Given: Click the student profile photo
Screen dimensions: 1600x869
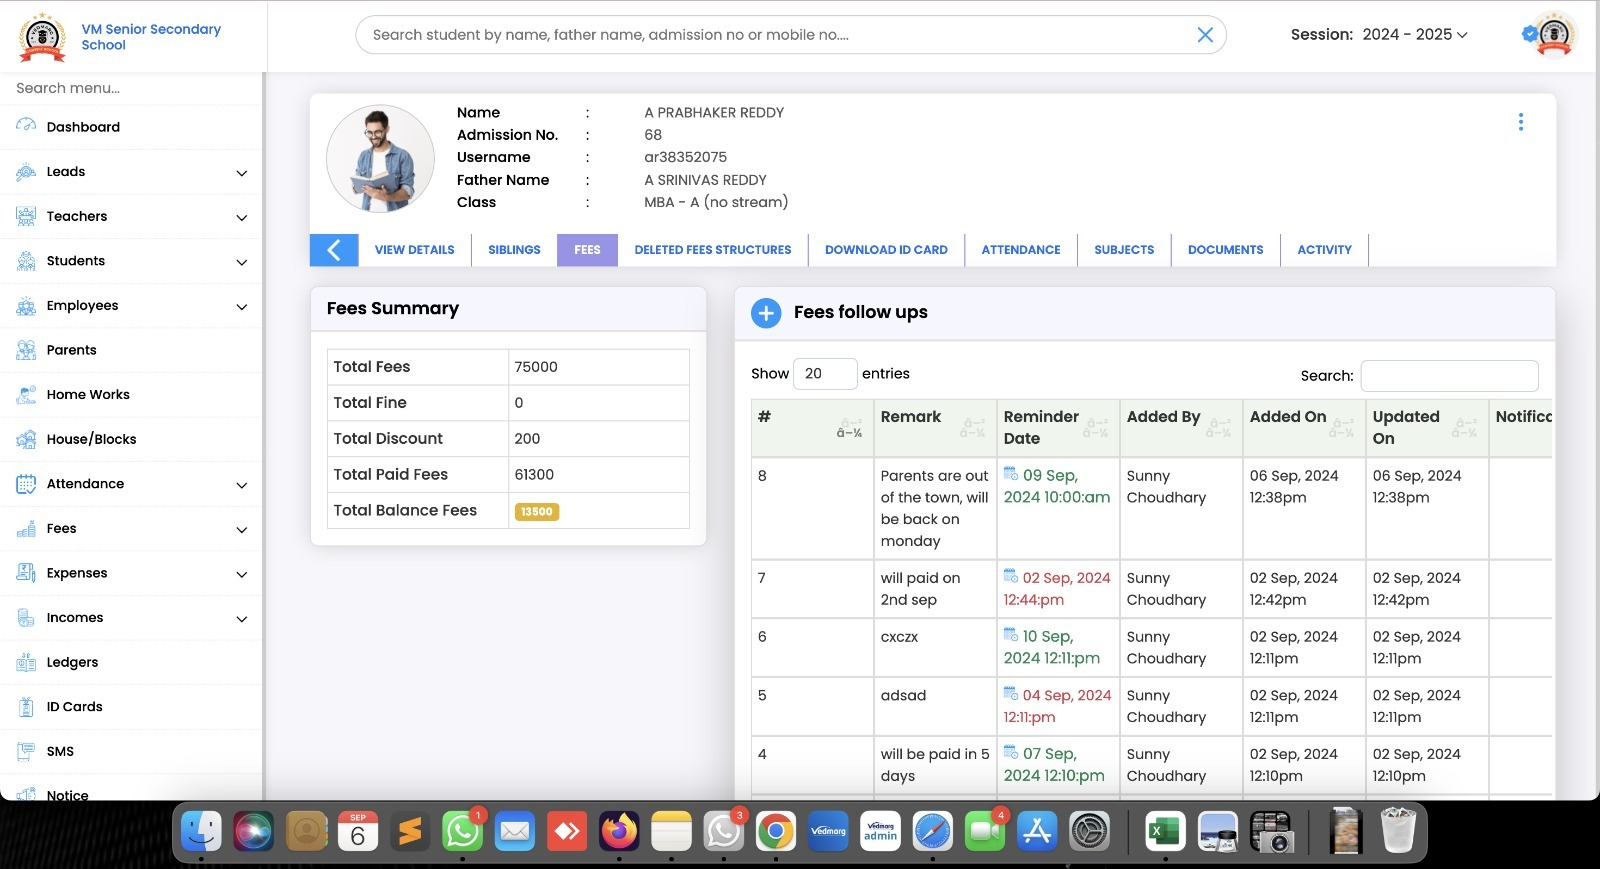Looking at the screenshot, I should pos(380,159).
